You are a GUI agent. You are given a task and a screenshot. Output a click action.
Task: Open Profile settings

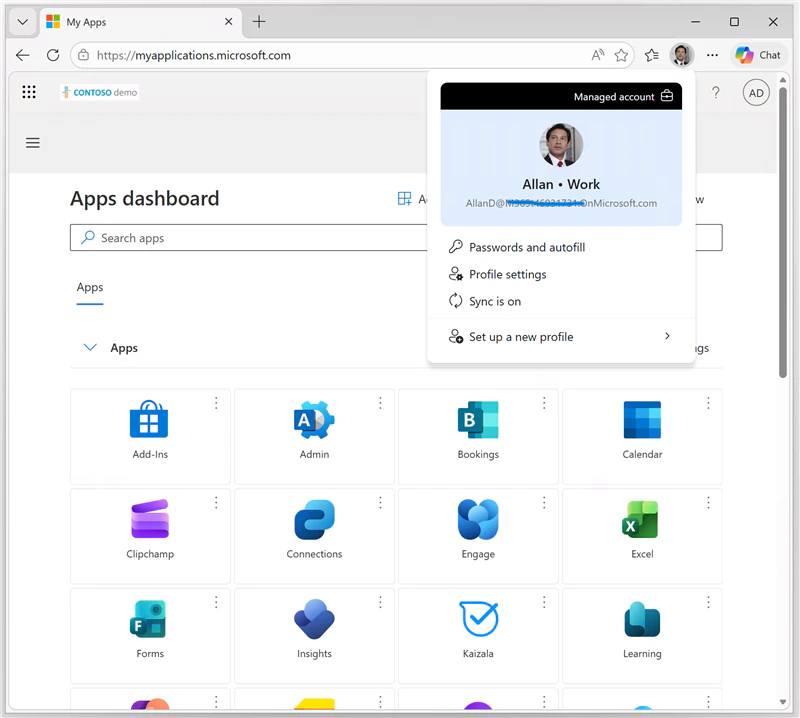[561, 275]
